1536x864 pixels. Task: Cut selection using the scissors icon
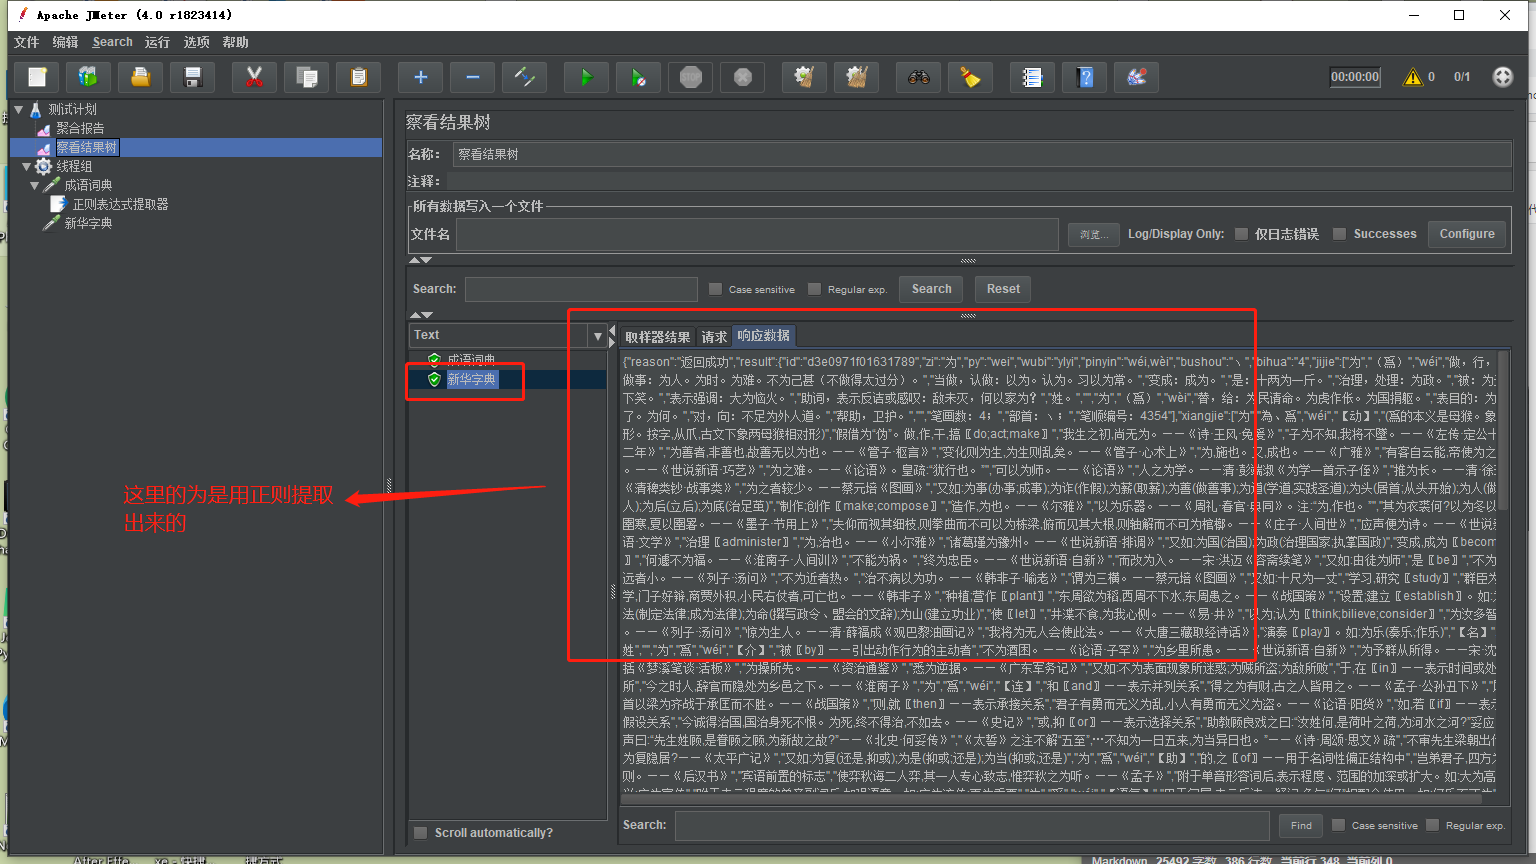(254, 77)
